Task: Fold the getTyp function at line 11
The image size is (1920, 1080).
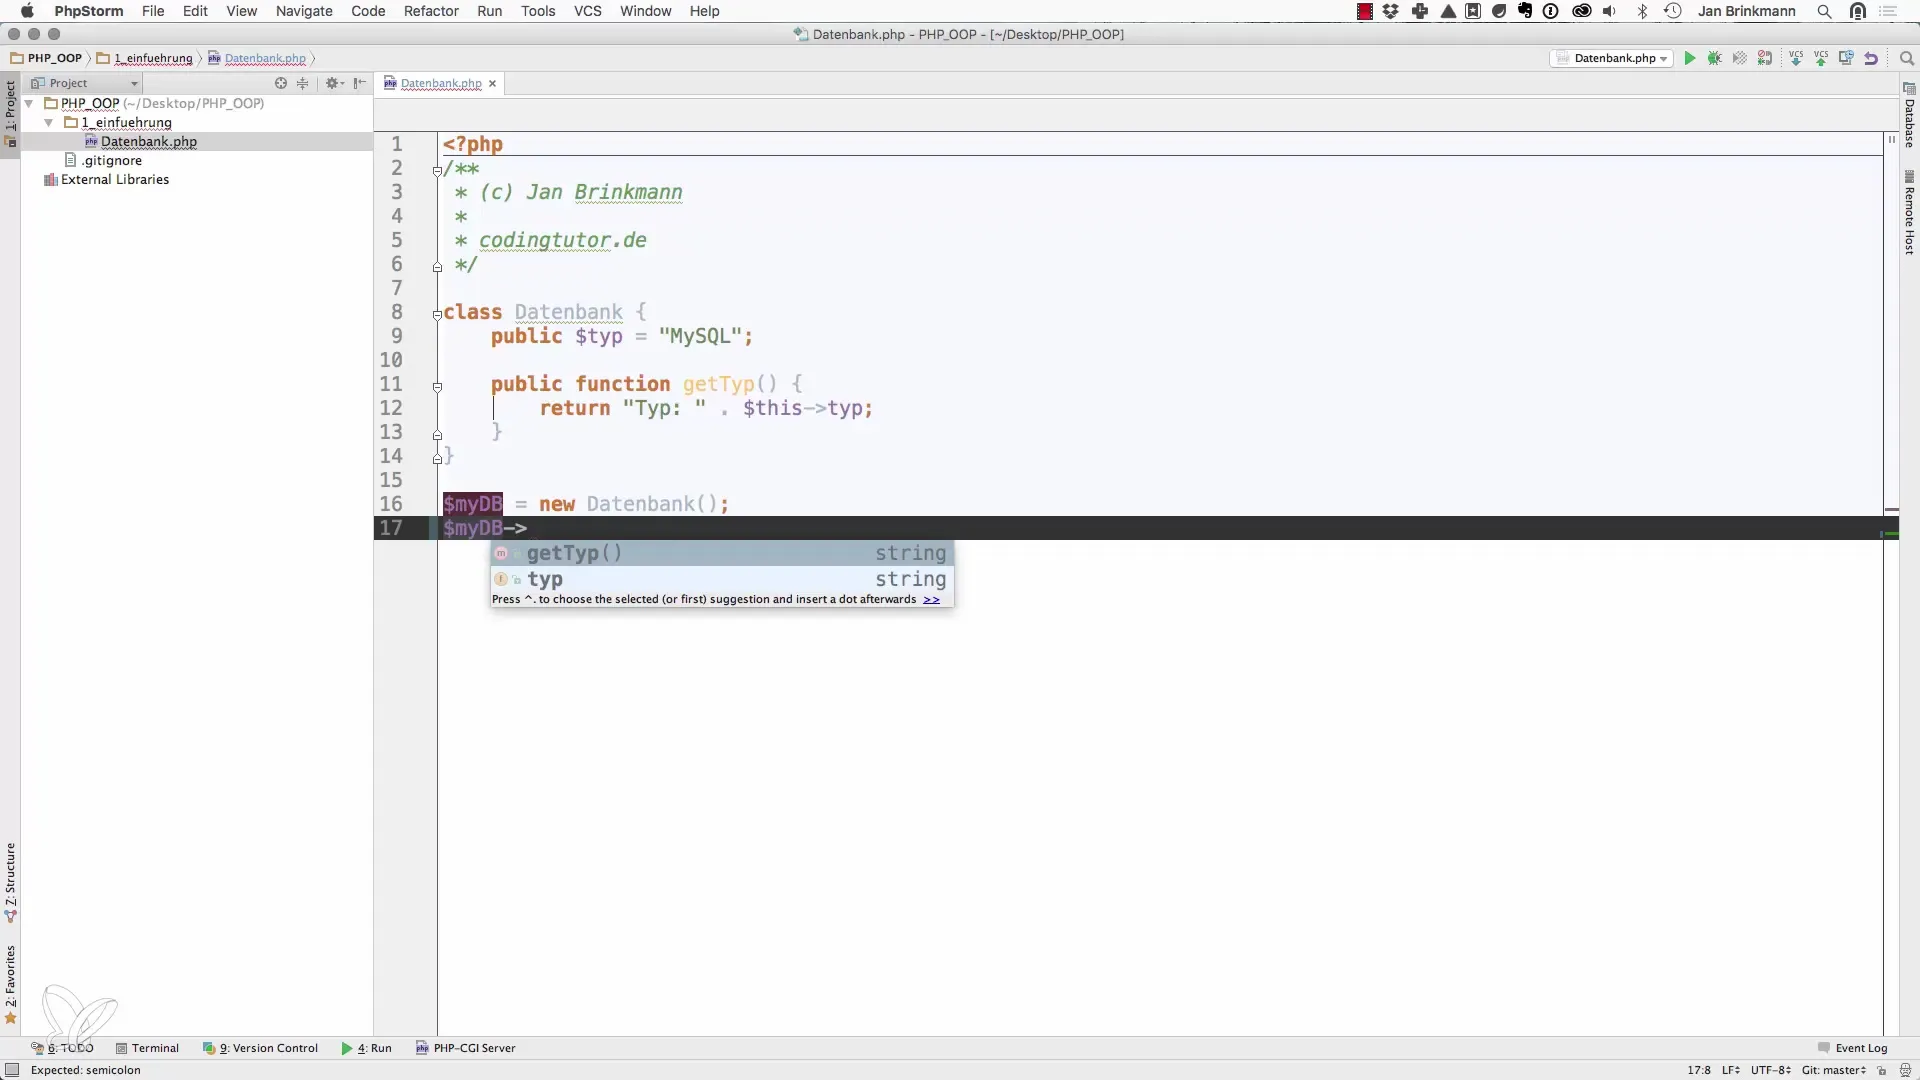Action: (437, 386)
